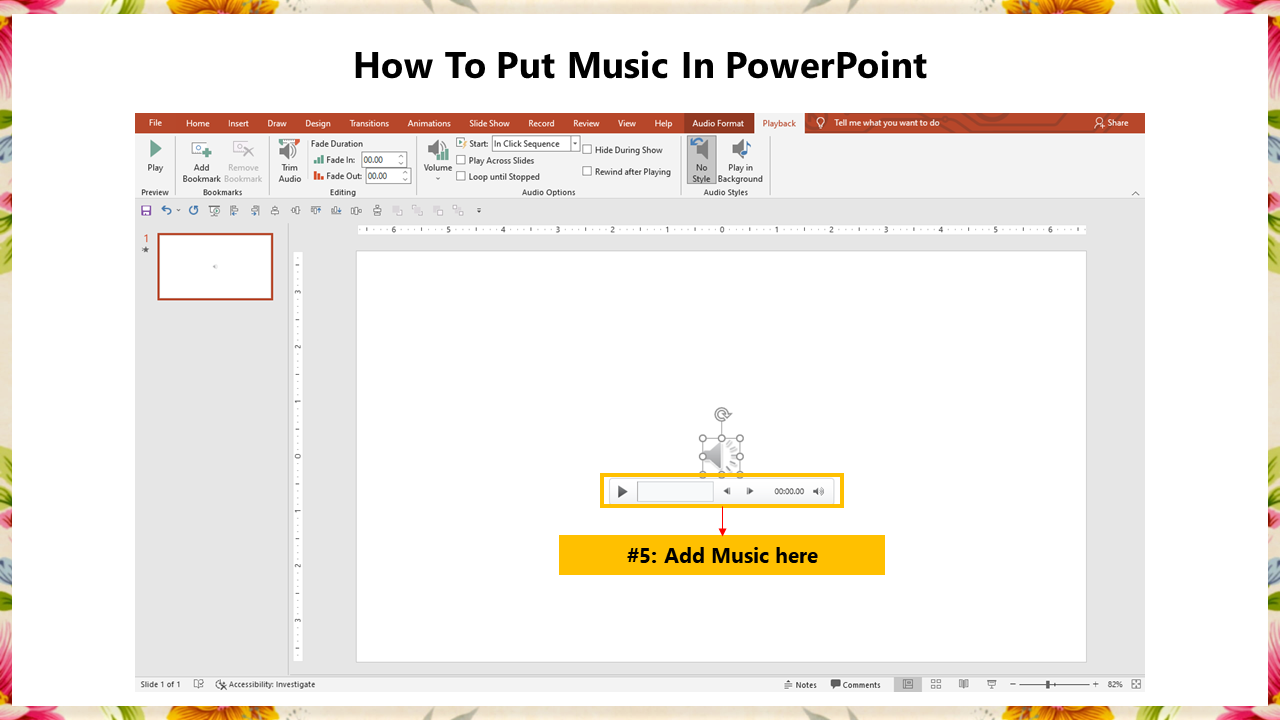Screen dimensions: 1280x720
Task: Switch to the Audio Format tab
Action: pyautogui.click(x=718, y=123)
